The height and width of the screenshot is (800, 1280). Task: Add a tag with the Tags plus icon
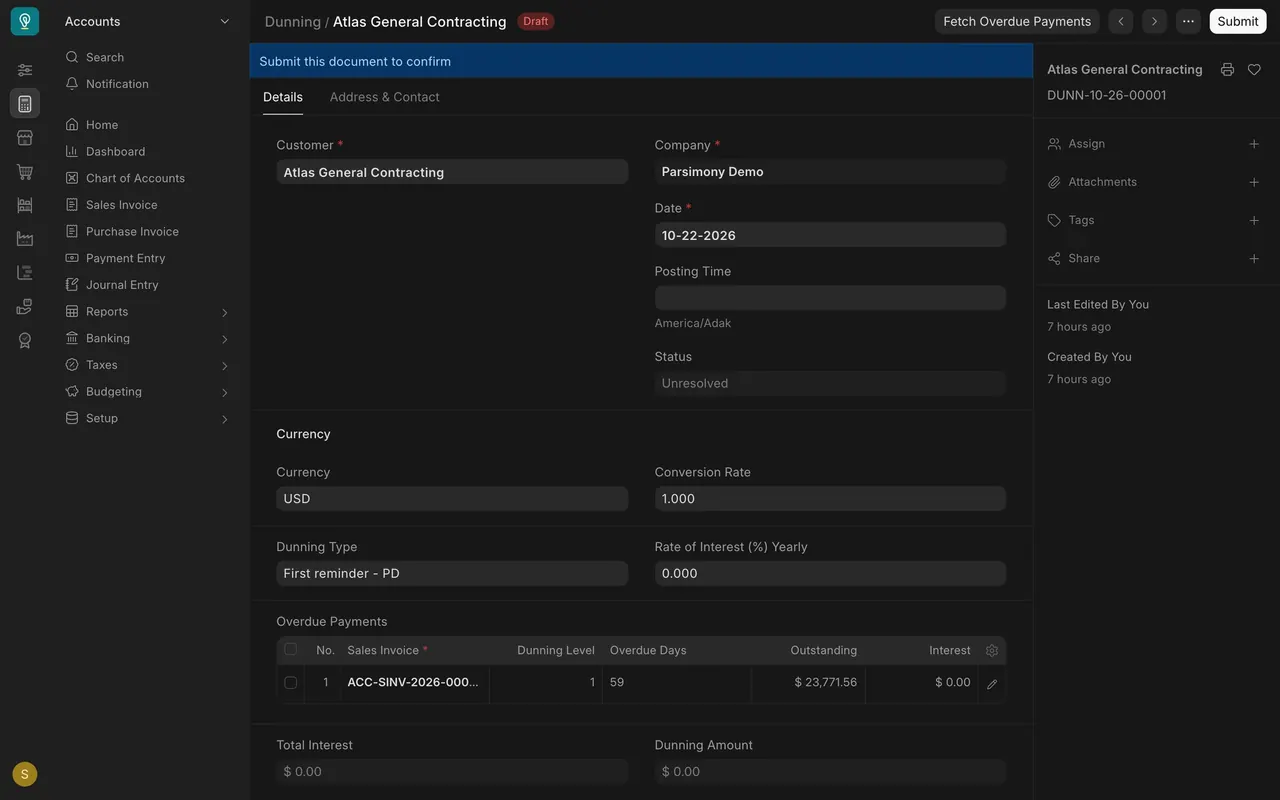(1254, 220)
